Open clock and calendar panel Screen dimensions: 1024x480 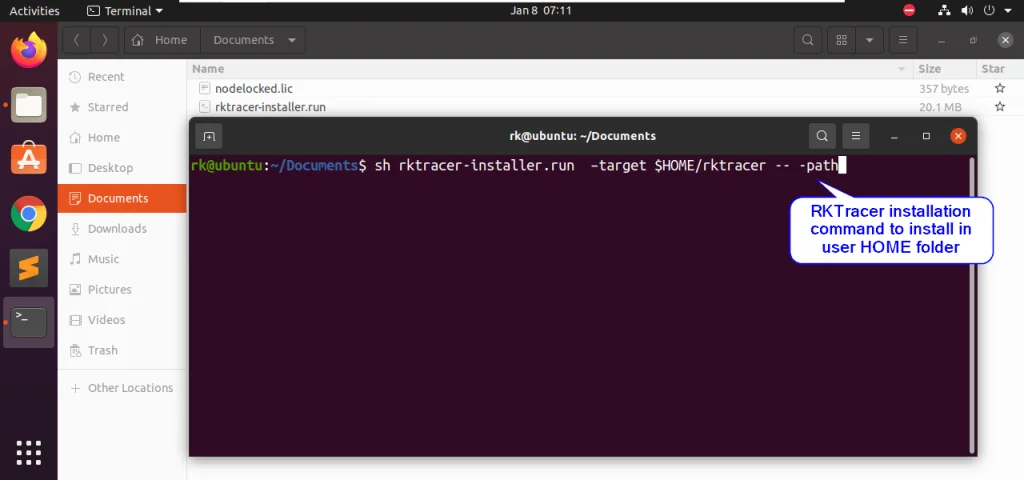point(541,10)
